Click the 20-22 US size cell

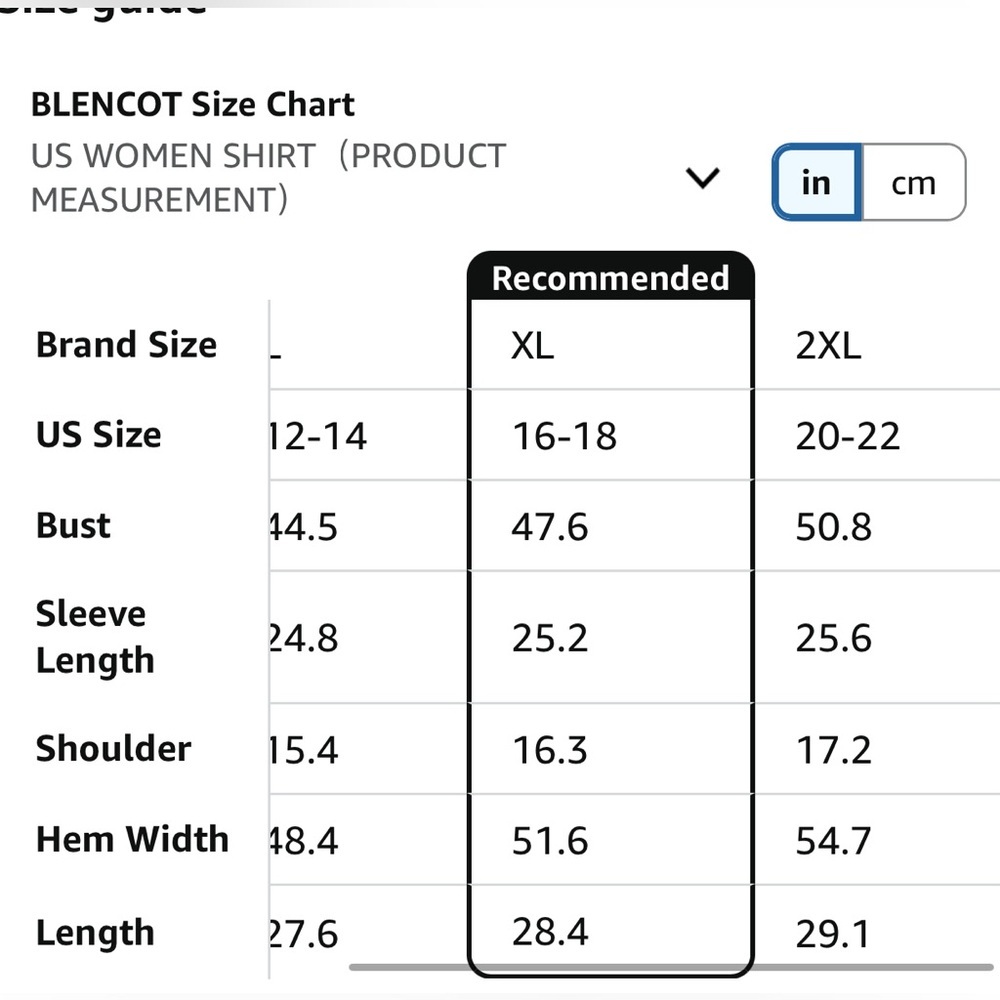[x=877, y=436]
